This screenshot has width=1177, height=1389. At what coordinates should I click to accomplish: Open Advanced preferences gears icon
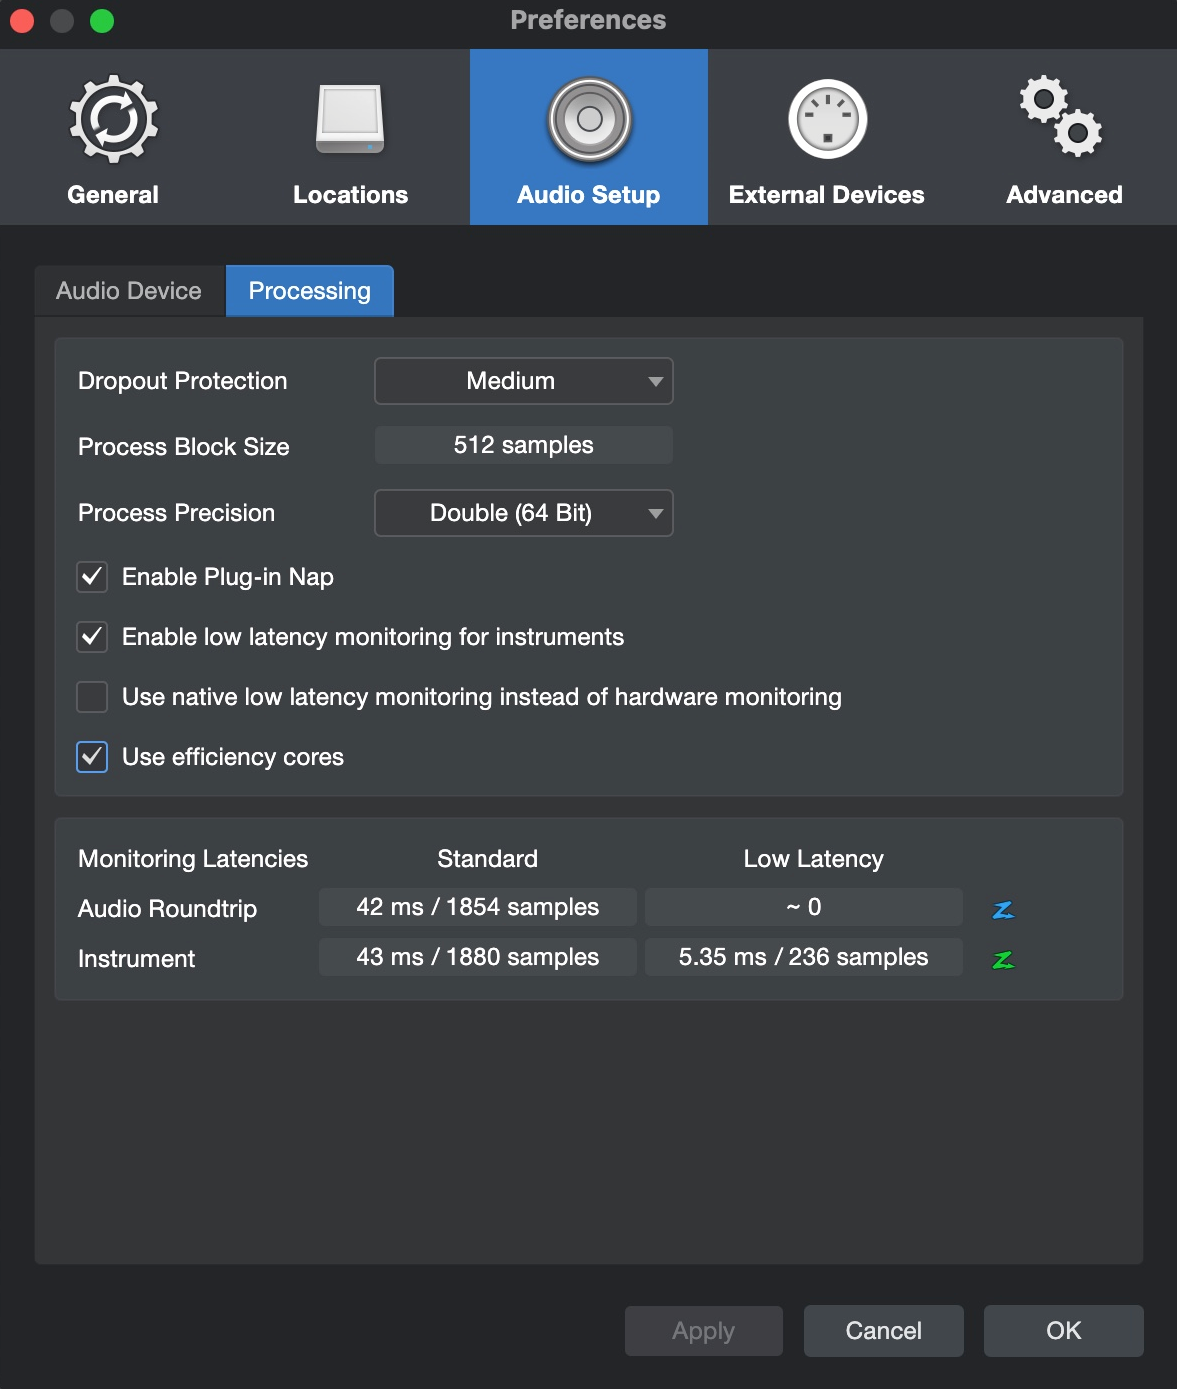(x=1062, y=118)
